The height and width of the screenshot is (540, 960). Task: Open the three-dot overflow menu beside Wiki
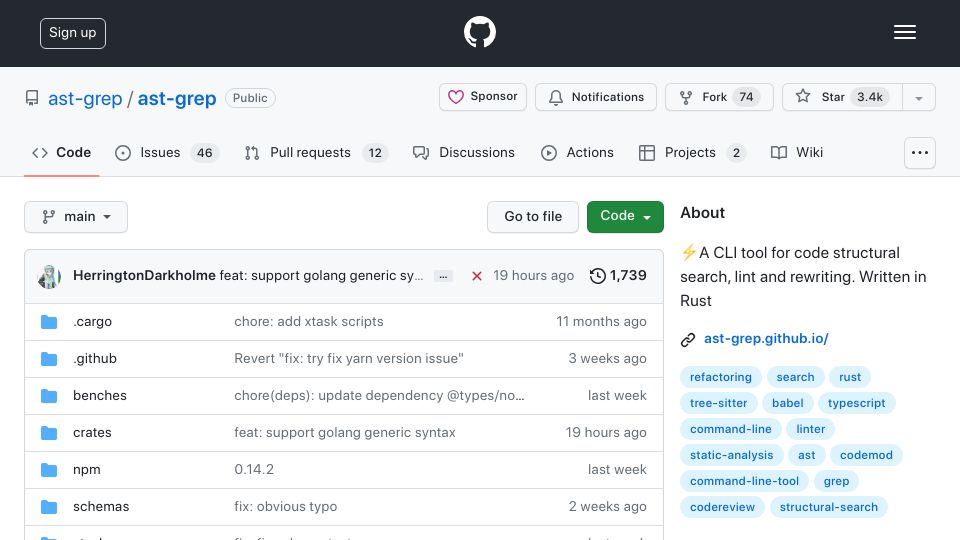(920, 153)
